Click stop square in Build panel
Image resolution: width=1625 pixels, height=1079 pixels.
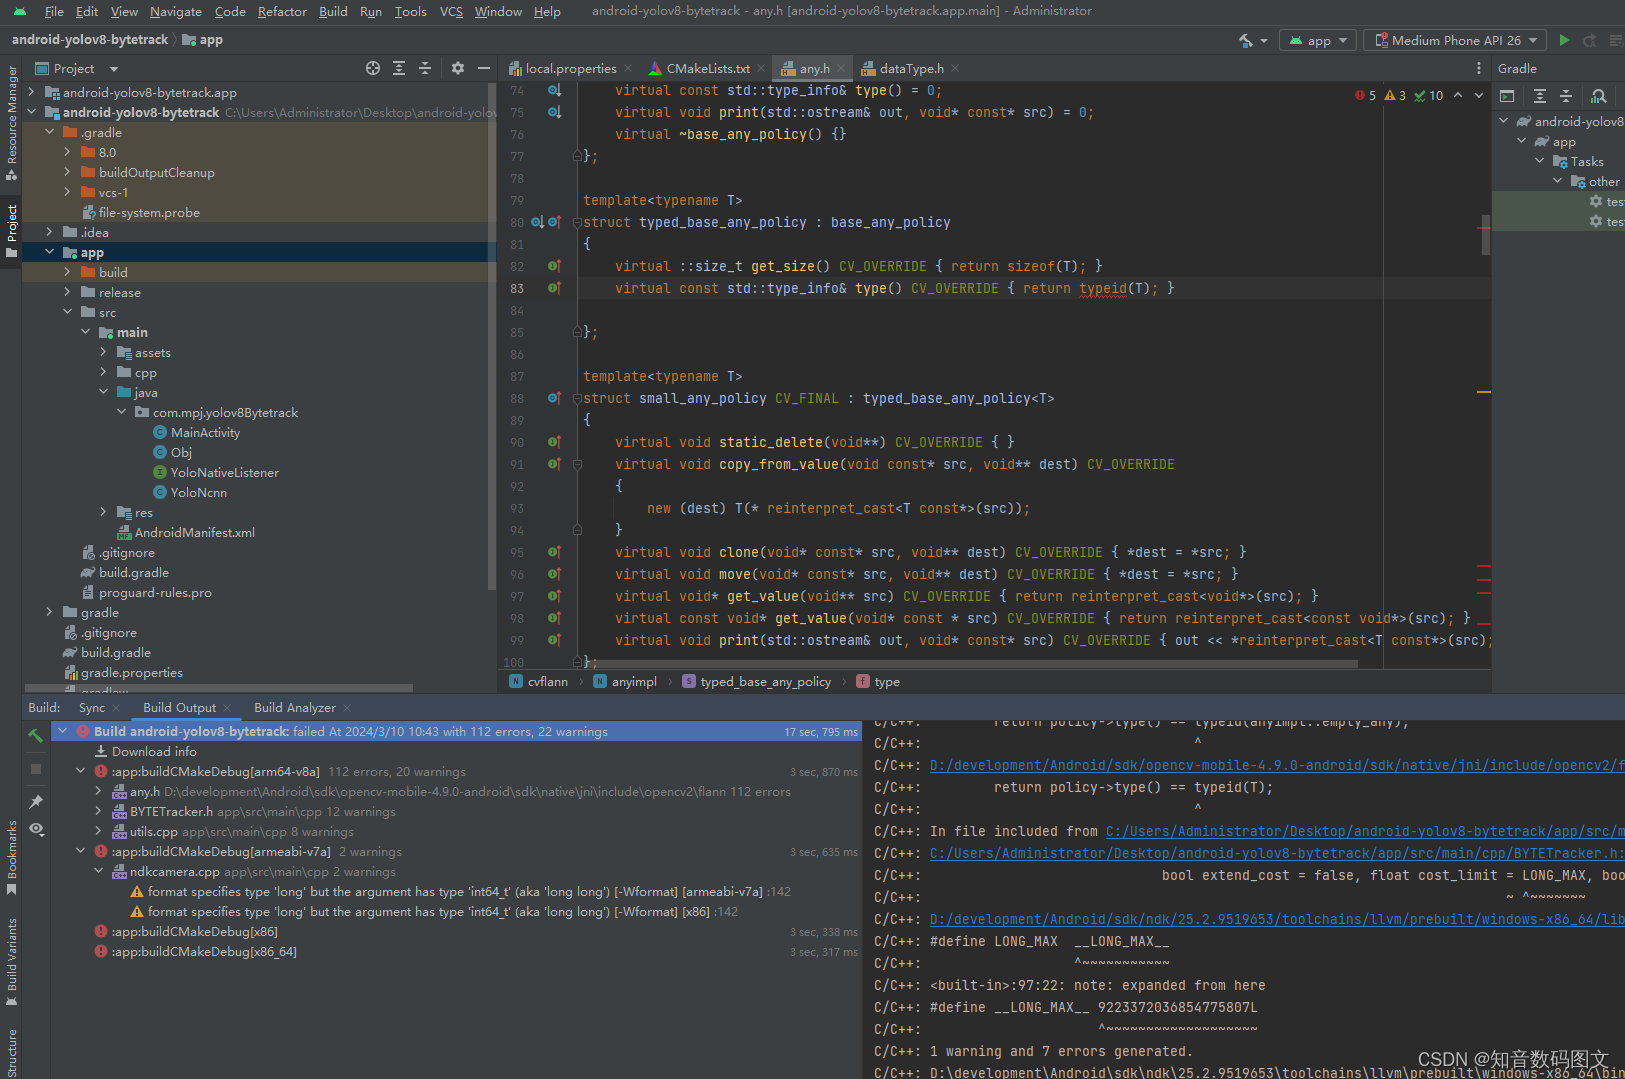[x=36, y=769]
